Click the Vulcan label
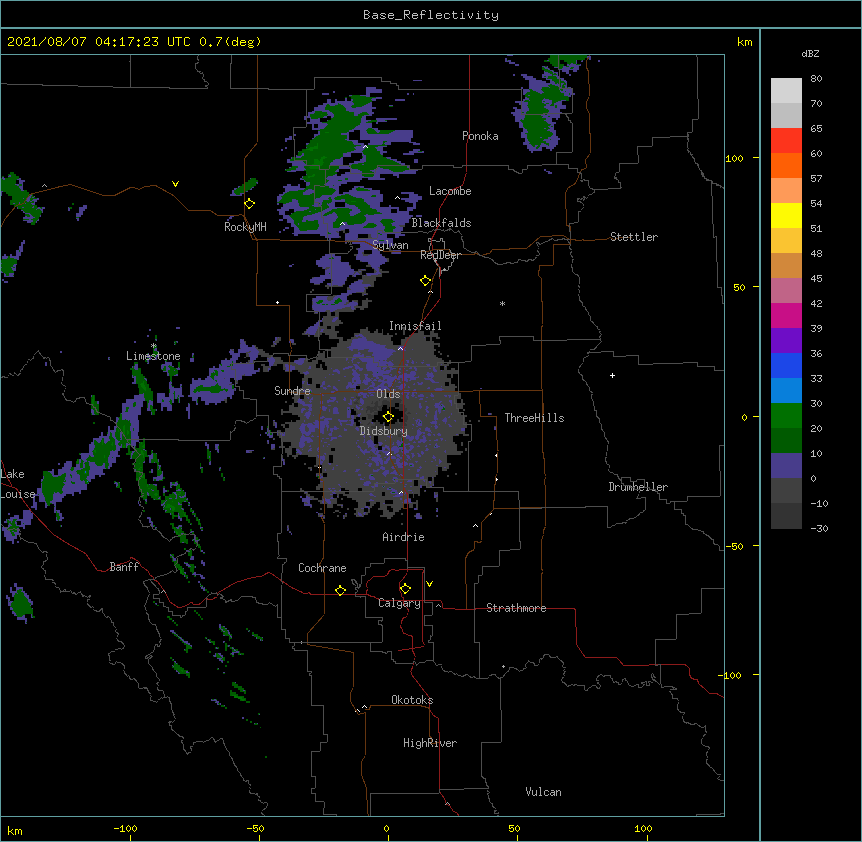862x842 pixels. 543,792
